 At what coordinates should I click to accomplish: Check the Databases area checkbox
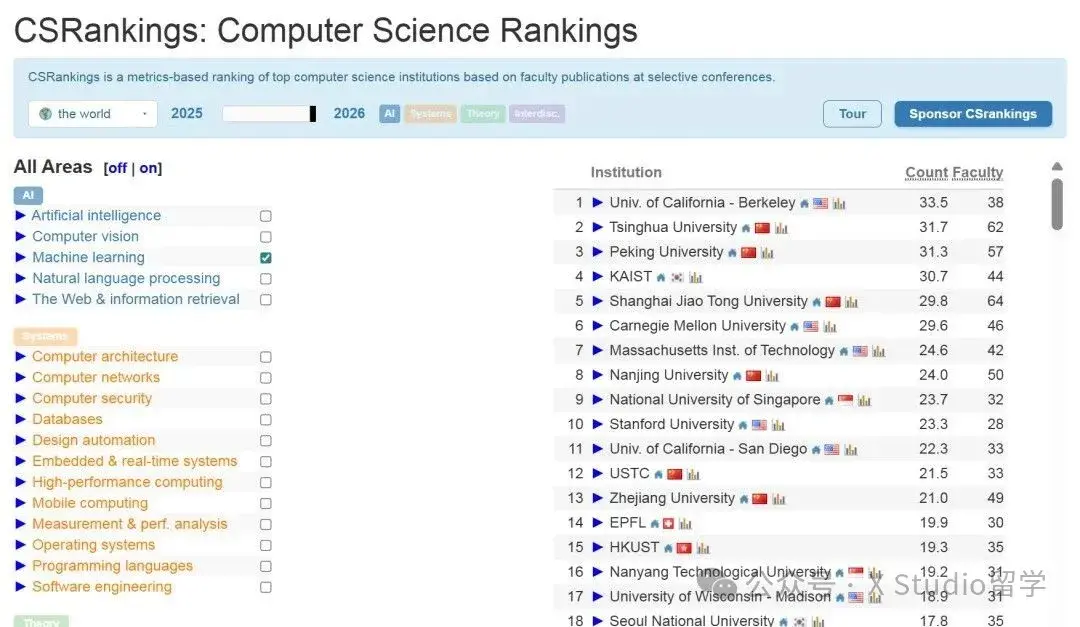[266, 420]
